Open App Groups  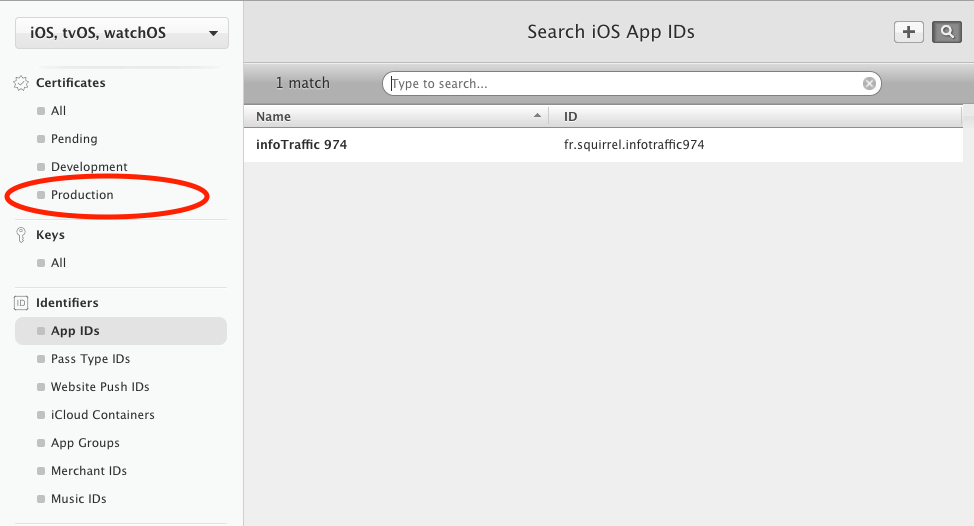[85, 443]
